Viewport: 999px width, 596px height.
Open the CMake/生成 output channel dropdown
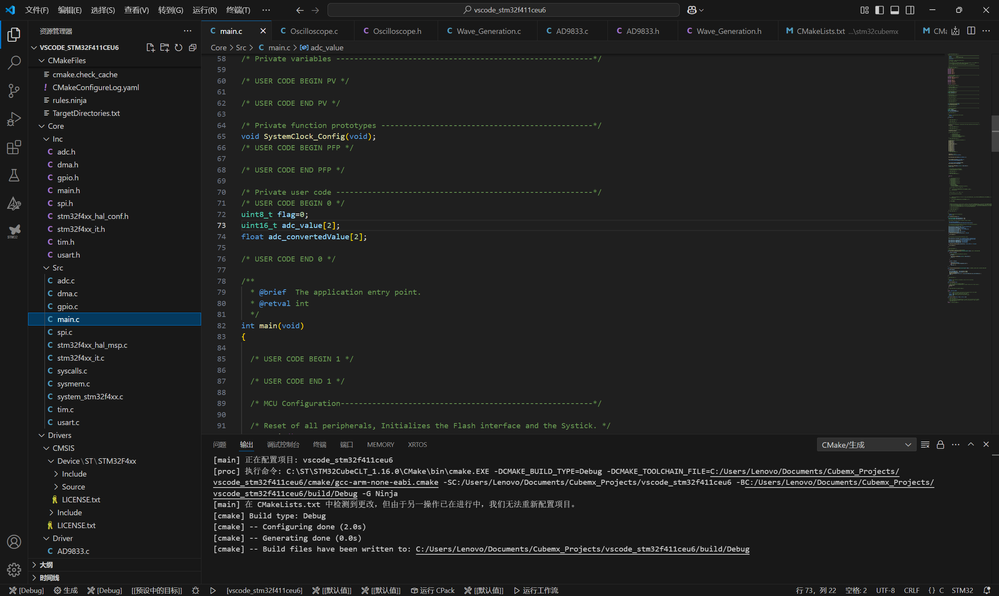click(x=866, y=445)
